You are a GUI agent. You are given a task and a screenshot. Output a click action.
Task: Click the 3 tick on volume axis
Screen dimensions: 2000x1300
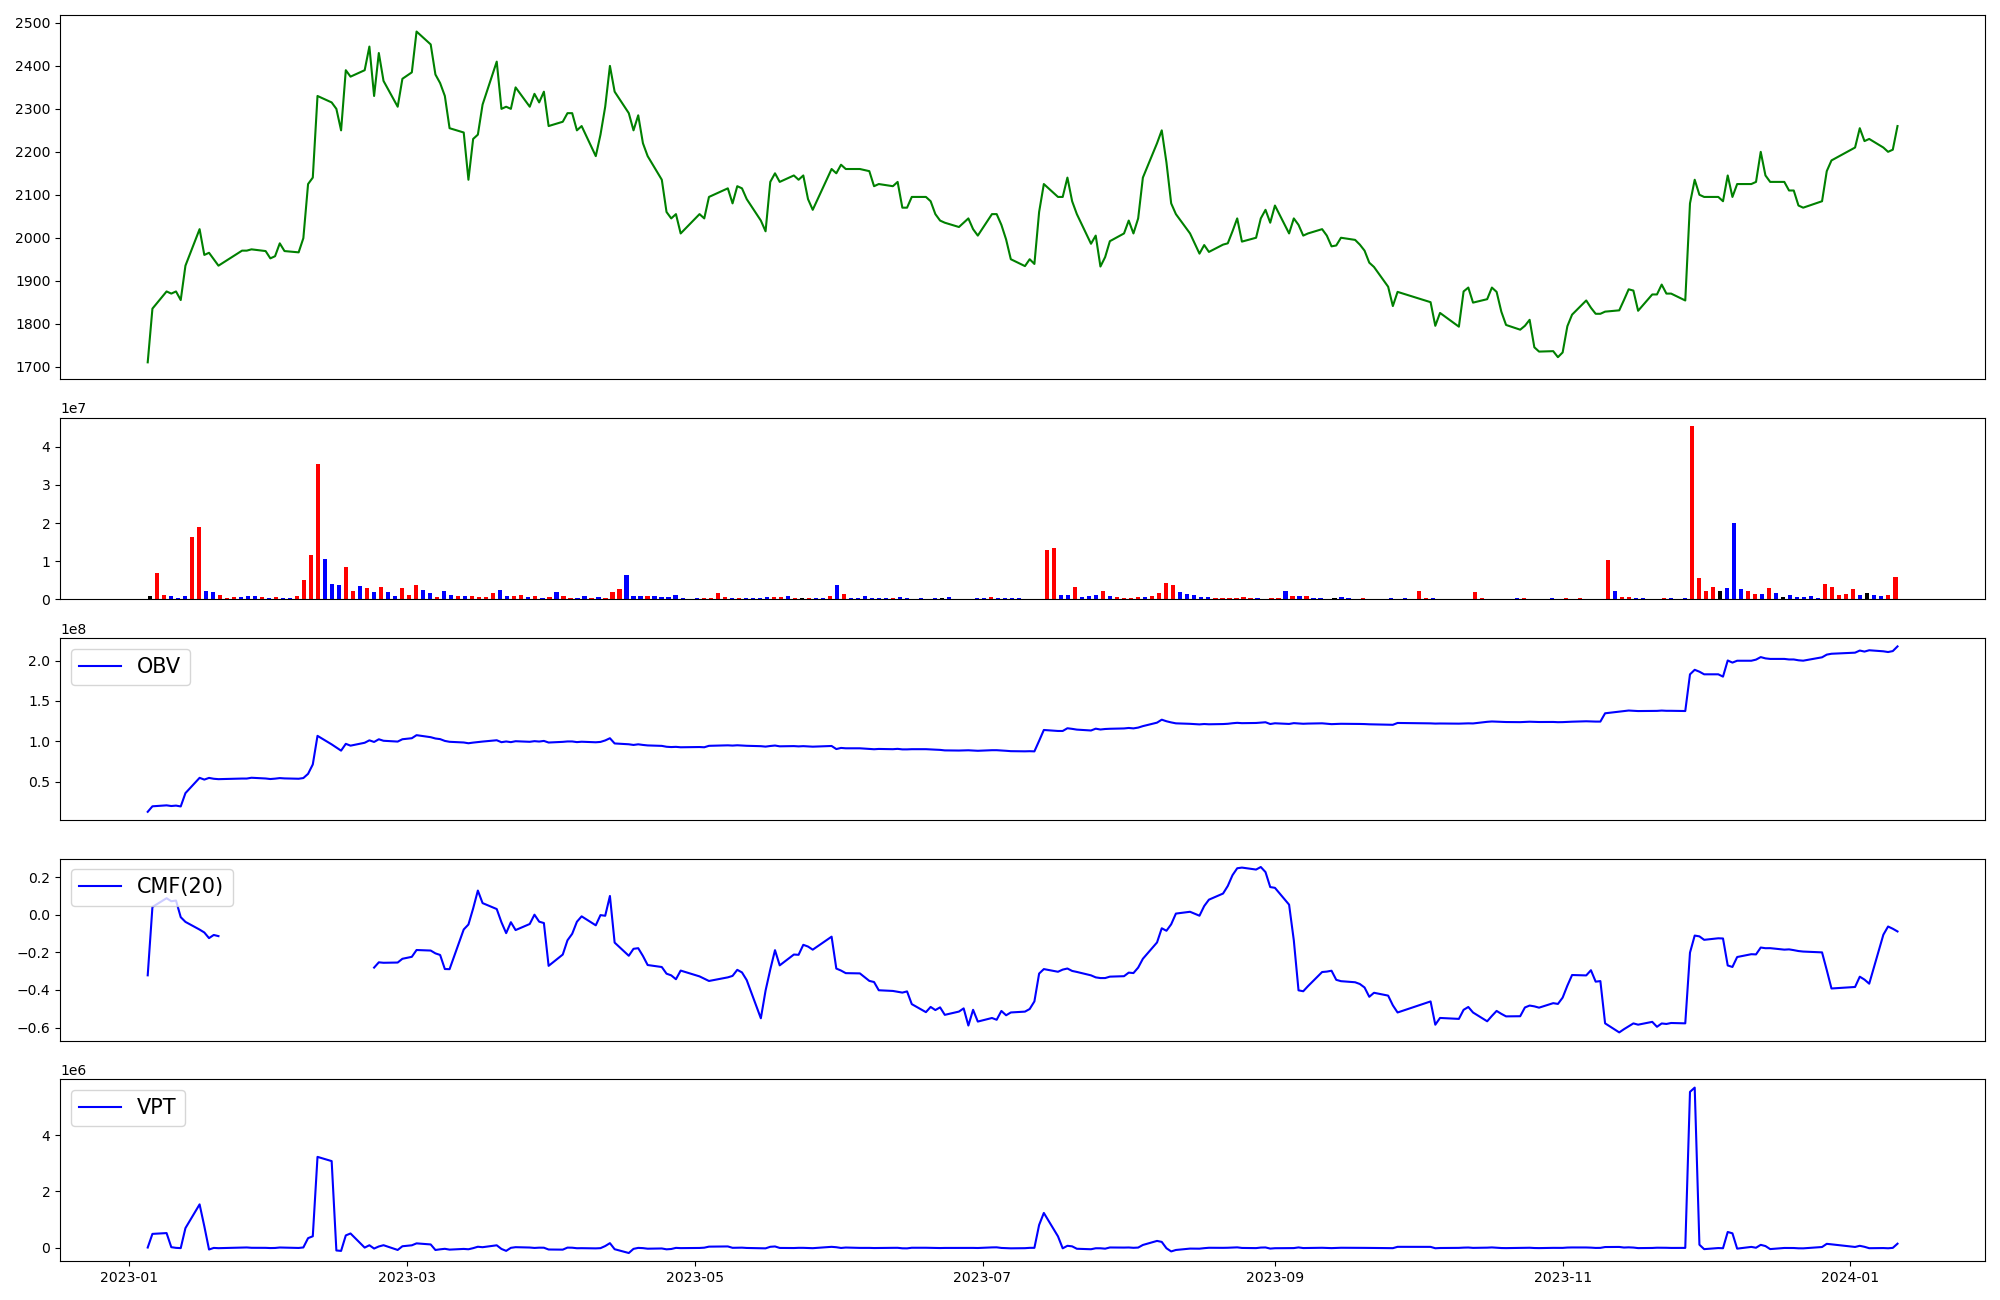tap(46, 485)
